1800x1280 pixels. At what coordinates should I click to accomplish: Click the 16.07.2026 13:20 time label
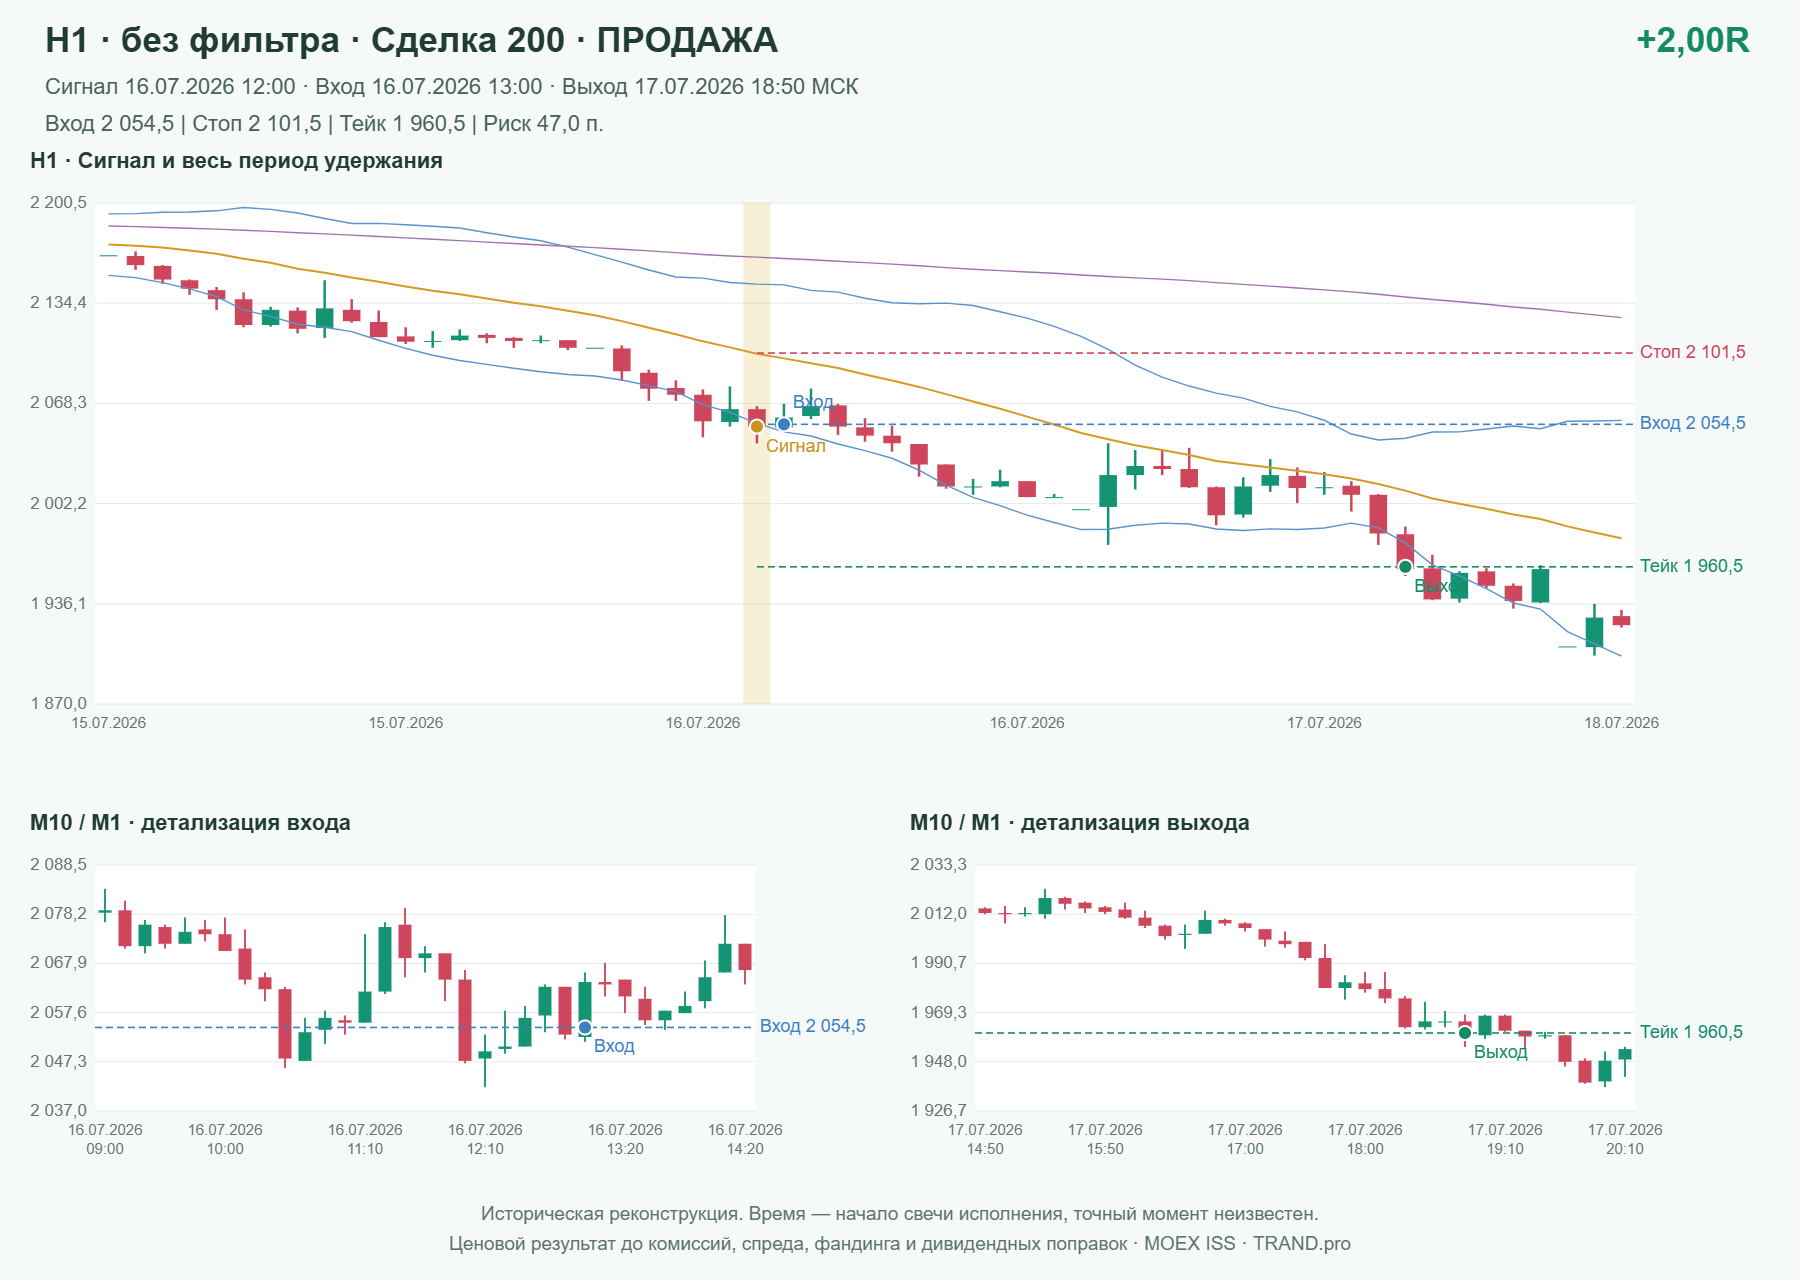(x=625, y=1139)
